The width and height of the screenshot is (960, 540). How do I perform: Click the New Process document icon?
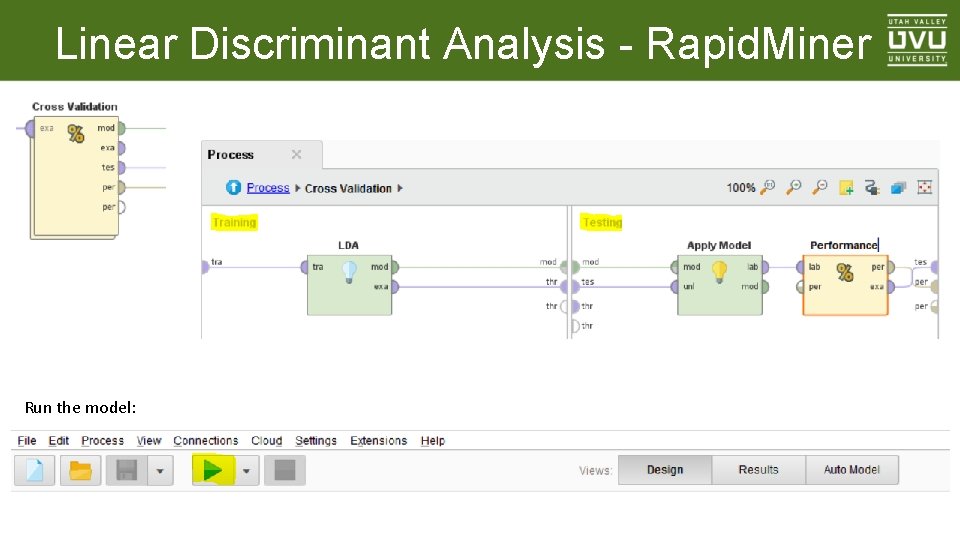click(35, 470)
